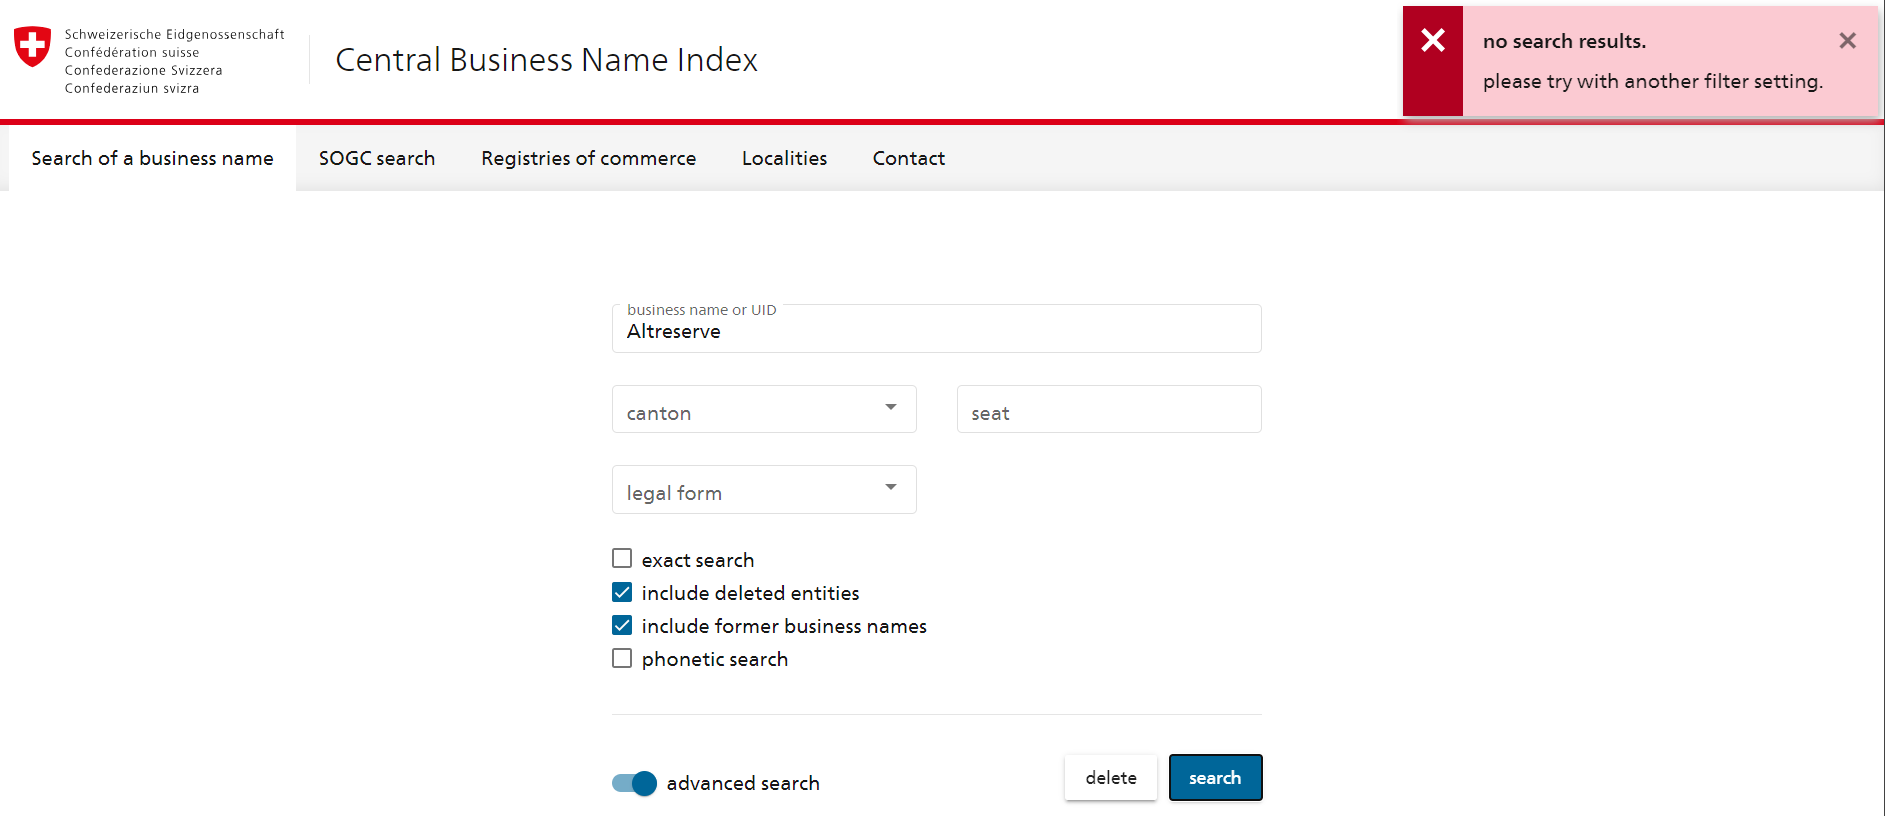
Task: Open the Contact tab
Action: click(x=908, y=158)
